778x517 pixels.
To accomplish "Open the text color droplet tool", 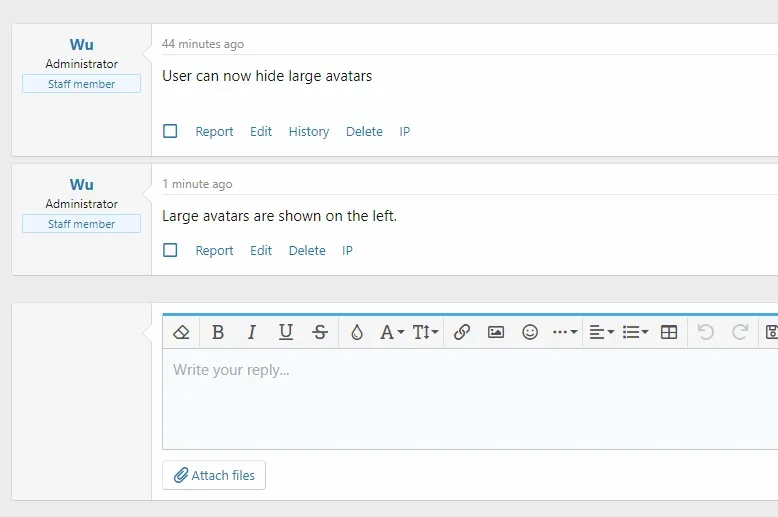I will 357,332.
